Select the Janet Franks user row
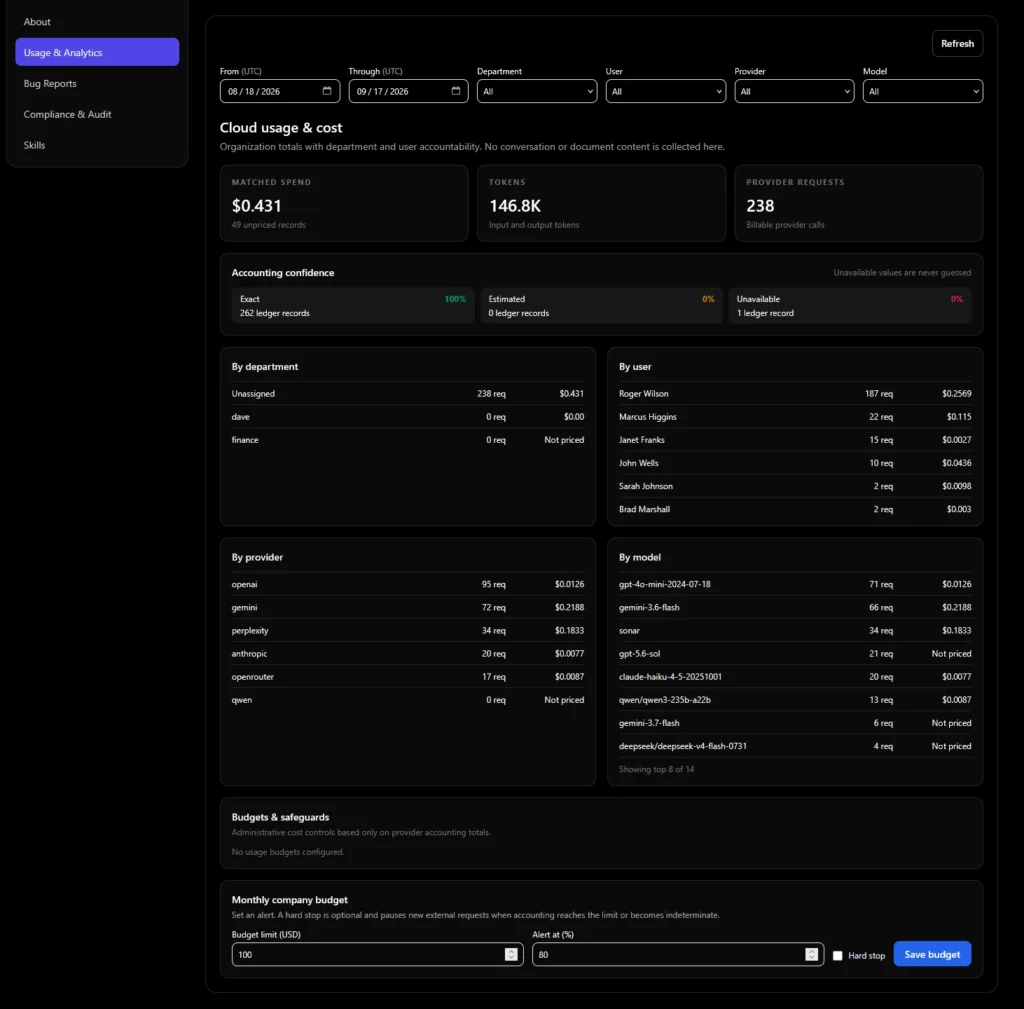Screen dimensions: 1024x1009 coord(795,440)
